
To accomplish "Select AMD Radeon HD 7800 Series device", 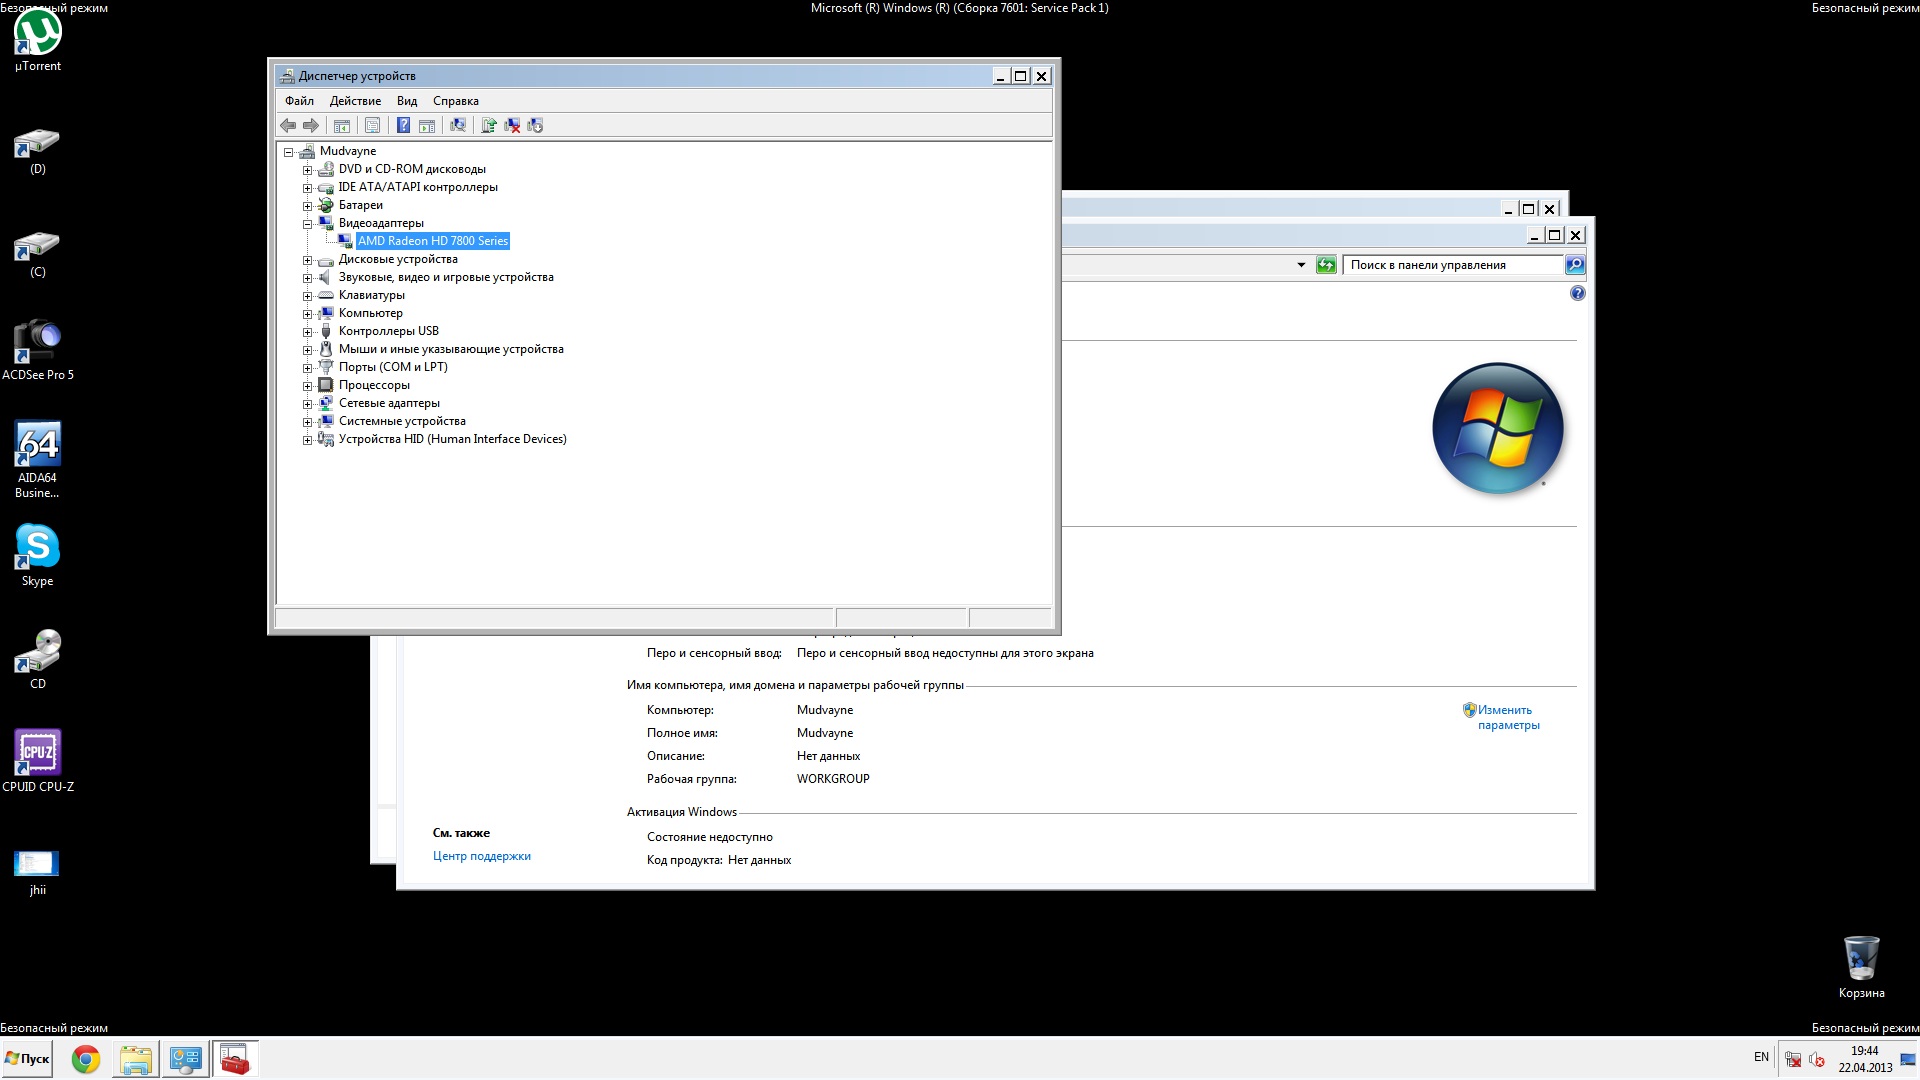I will (433, 241).
